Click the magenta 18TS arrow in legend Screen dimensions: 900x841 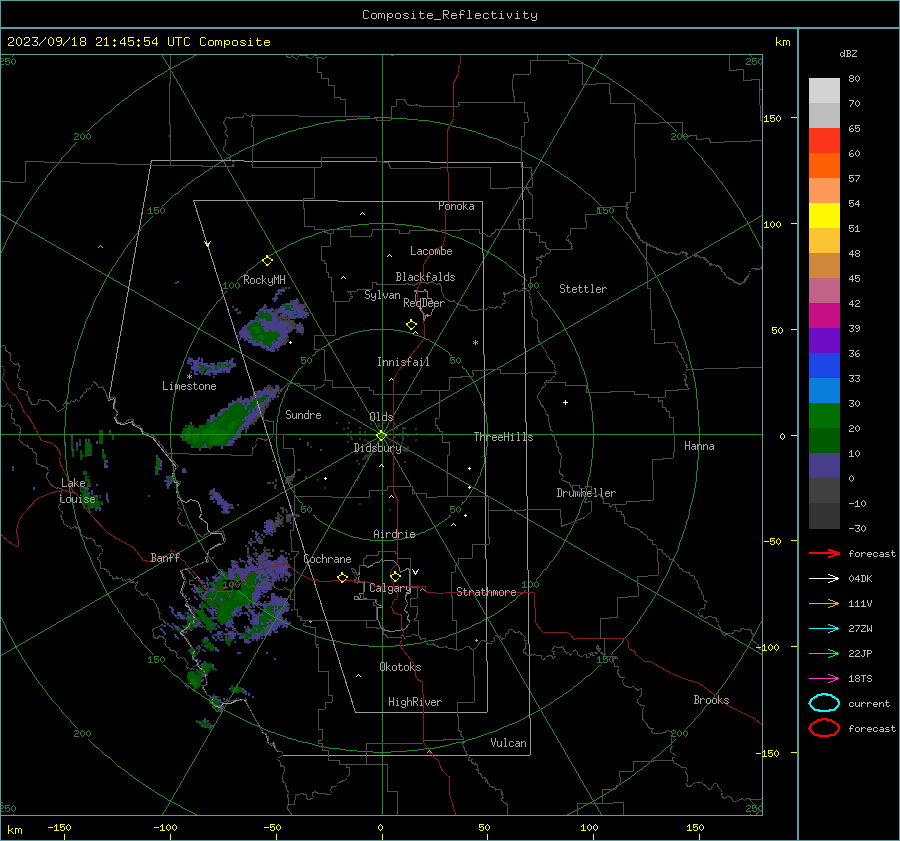tap(824, 679)
